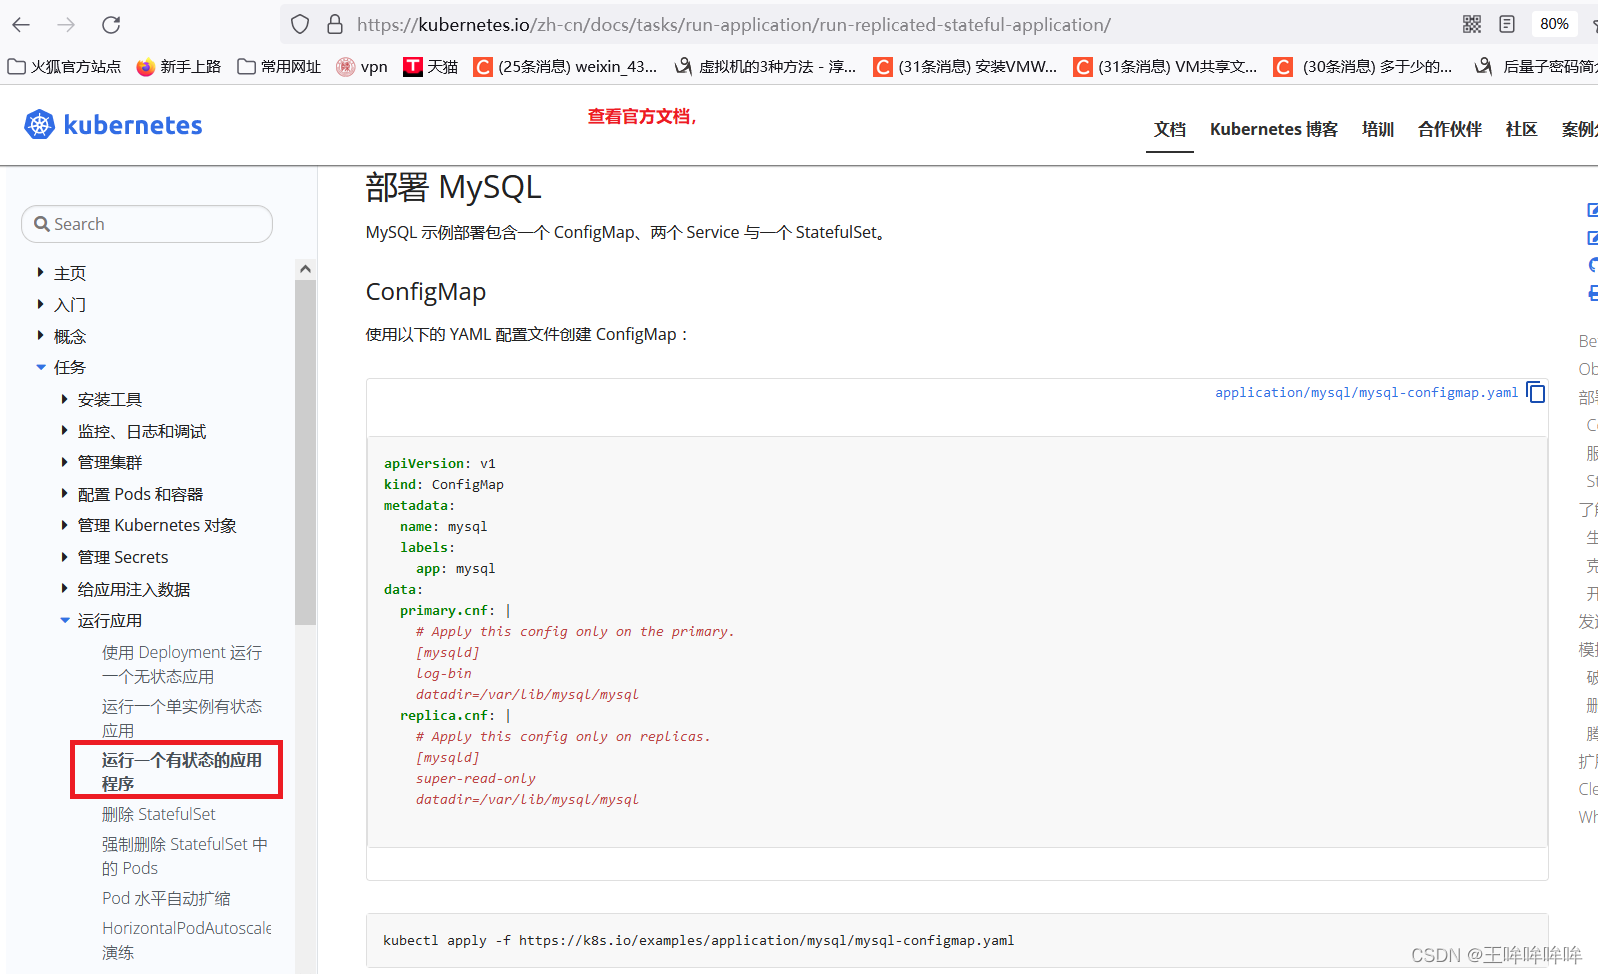Click the browser Forward arrow
This screenshot has width=1598, height=974.
(x=66, y=24)
